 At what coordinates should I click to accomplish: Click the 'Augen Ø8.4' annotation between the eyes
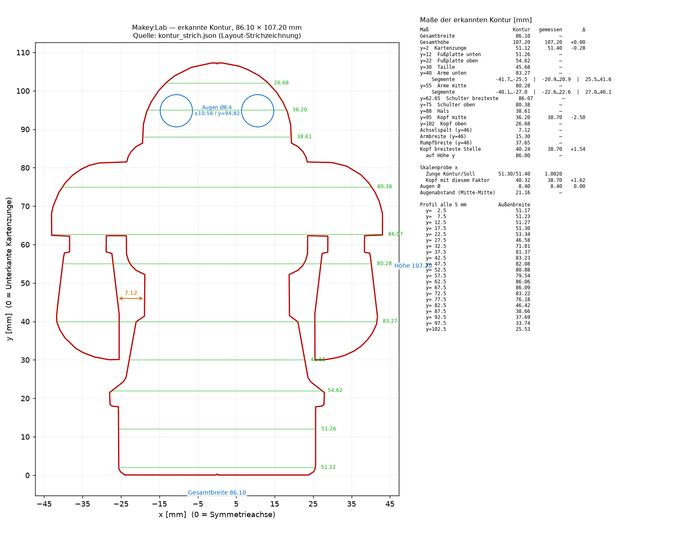coord(217,107)
